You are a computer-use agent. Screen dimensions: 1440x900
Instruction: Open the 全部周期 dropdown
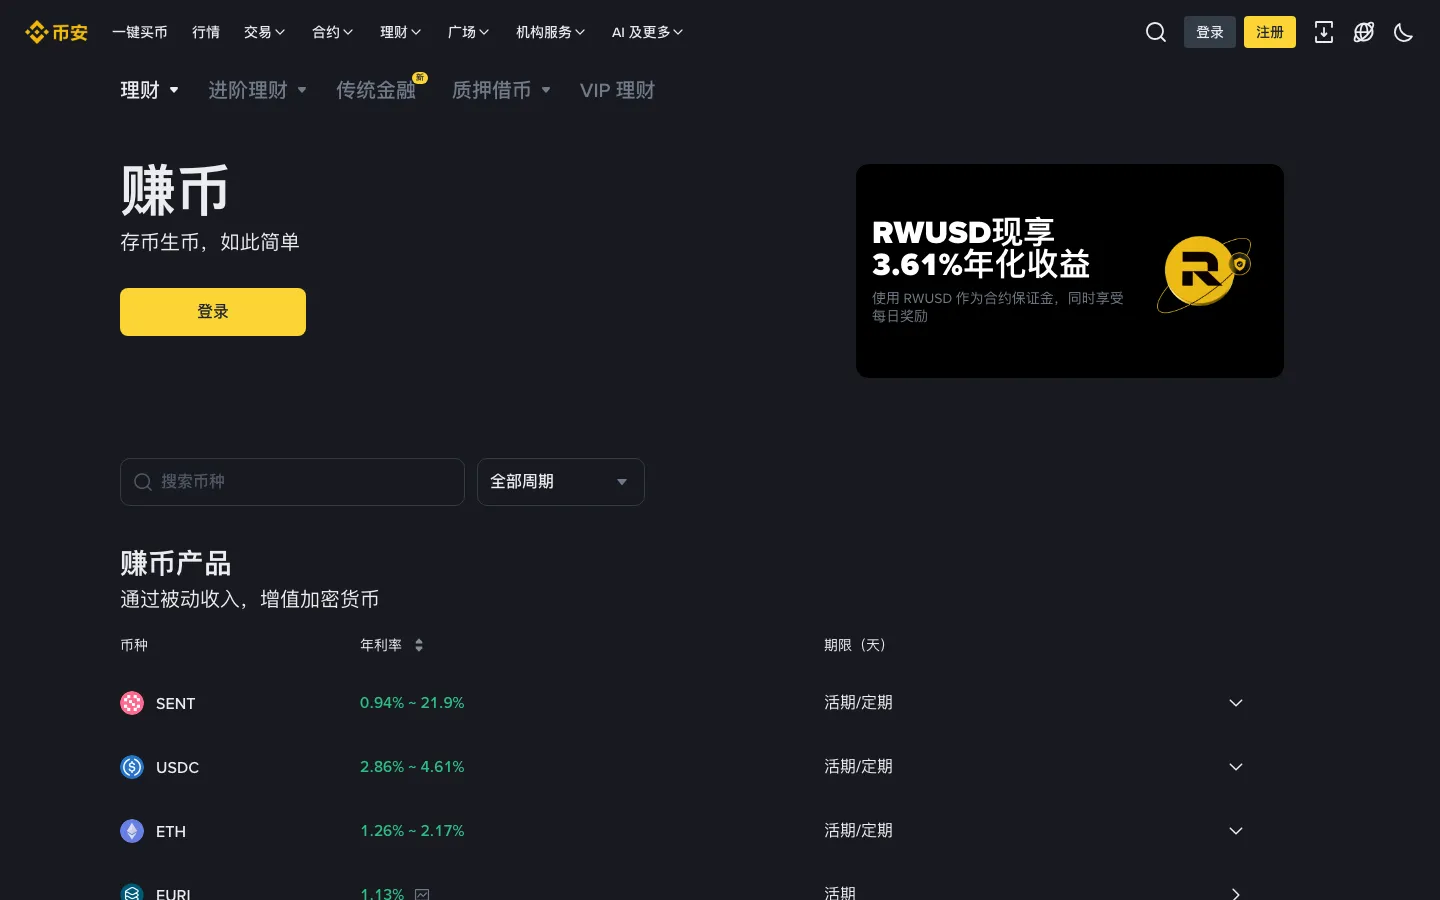[561, 482]
